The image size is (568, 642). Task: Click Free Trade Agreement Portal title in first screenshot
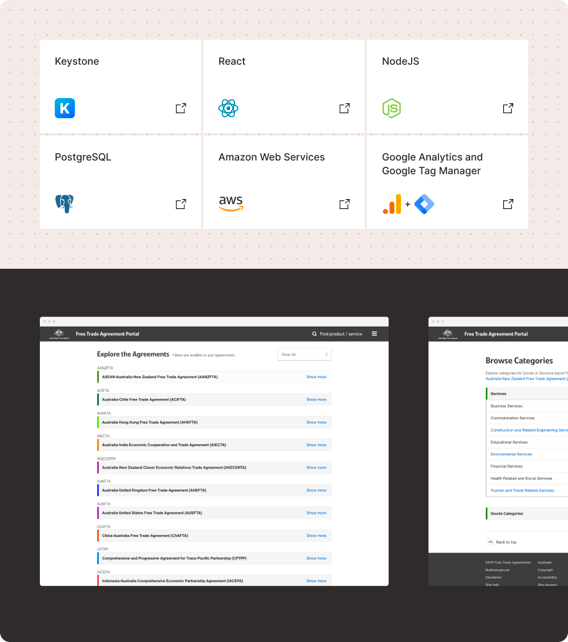(107, 334)
